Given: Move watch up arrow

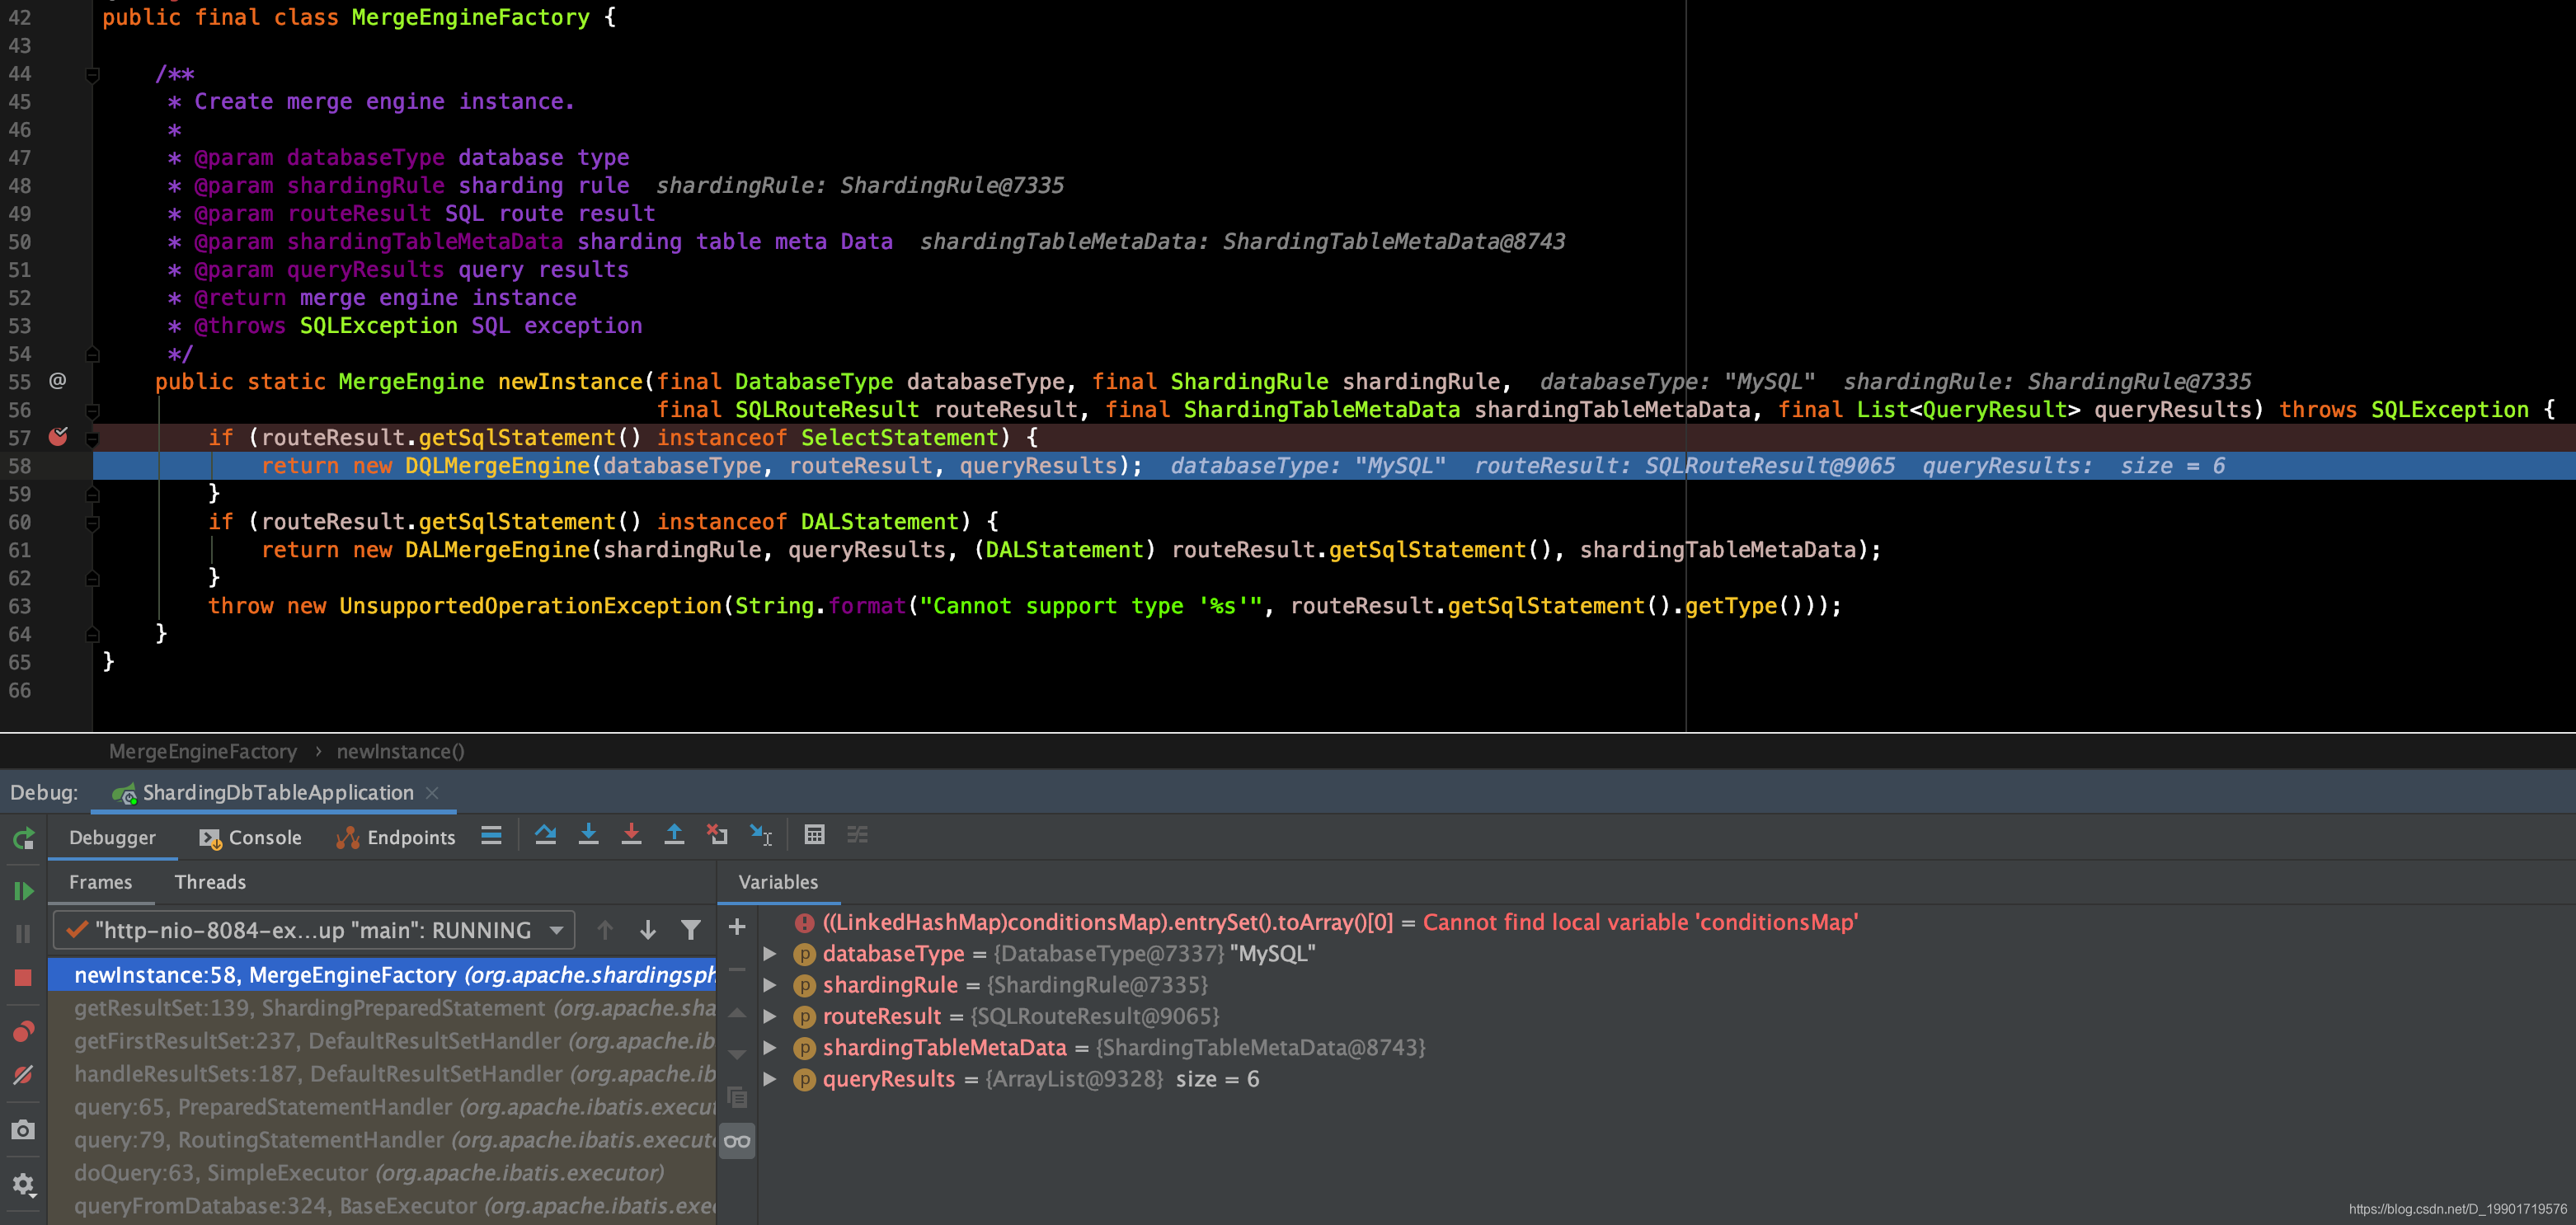Looking at the screenshot, I should (737, 1012).
